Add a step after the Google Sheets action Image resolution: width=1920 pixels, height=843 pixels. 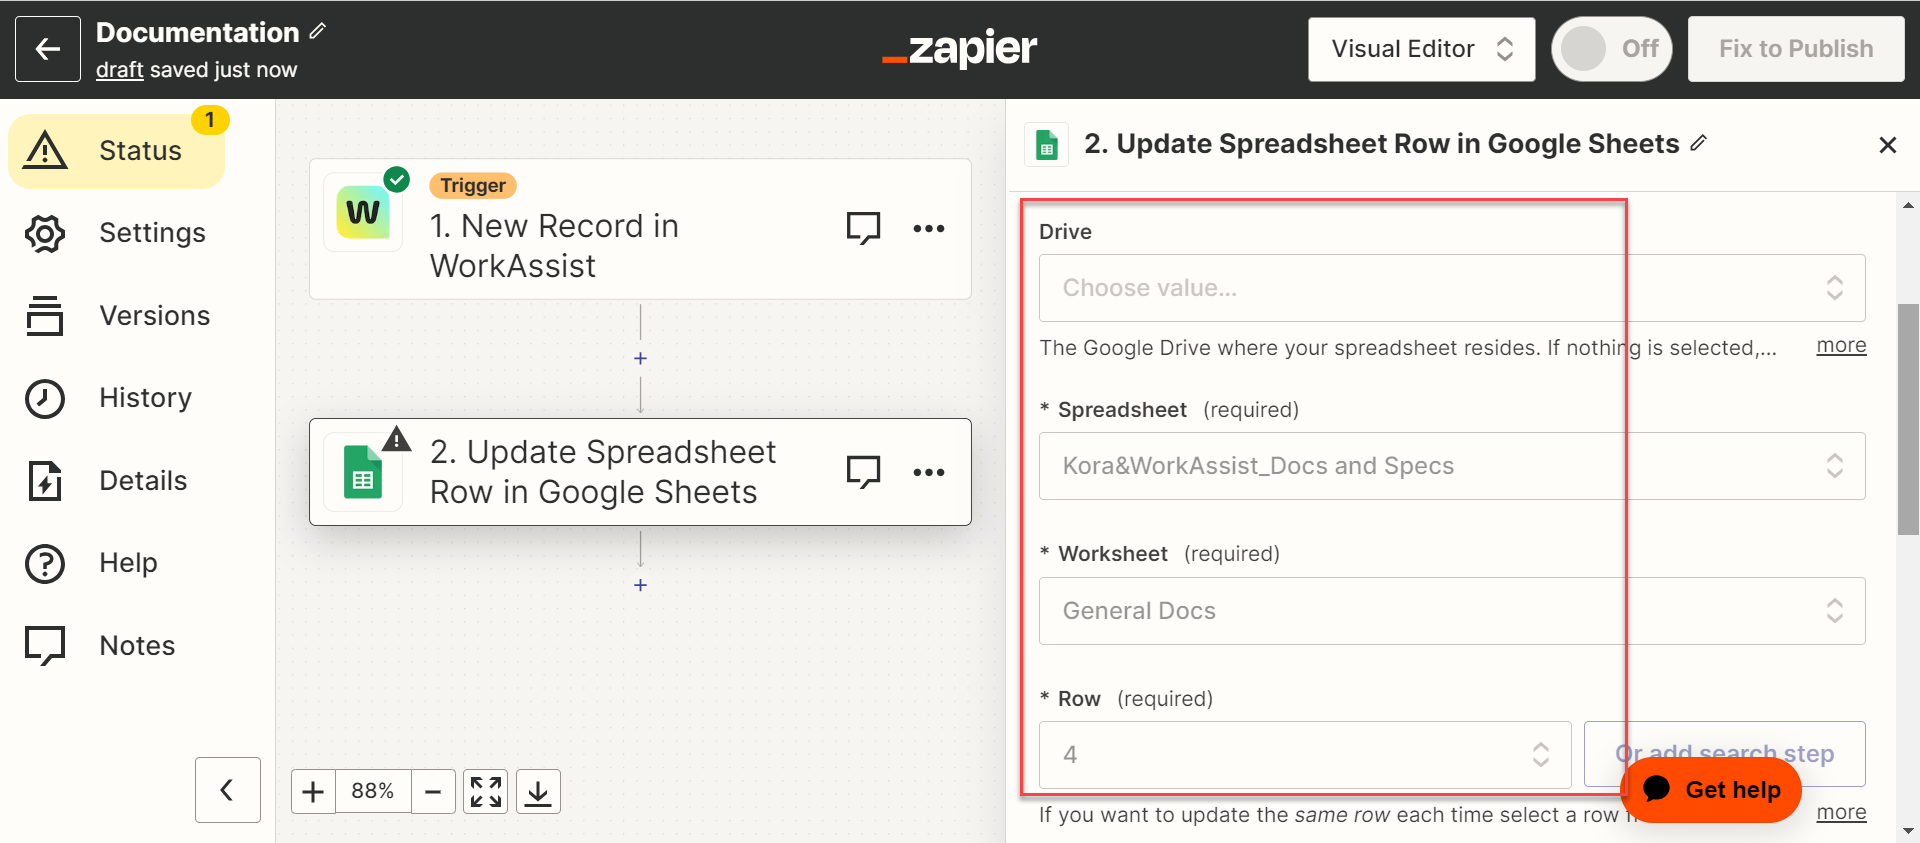click(x=641, y=585)
